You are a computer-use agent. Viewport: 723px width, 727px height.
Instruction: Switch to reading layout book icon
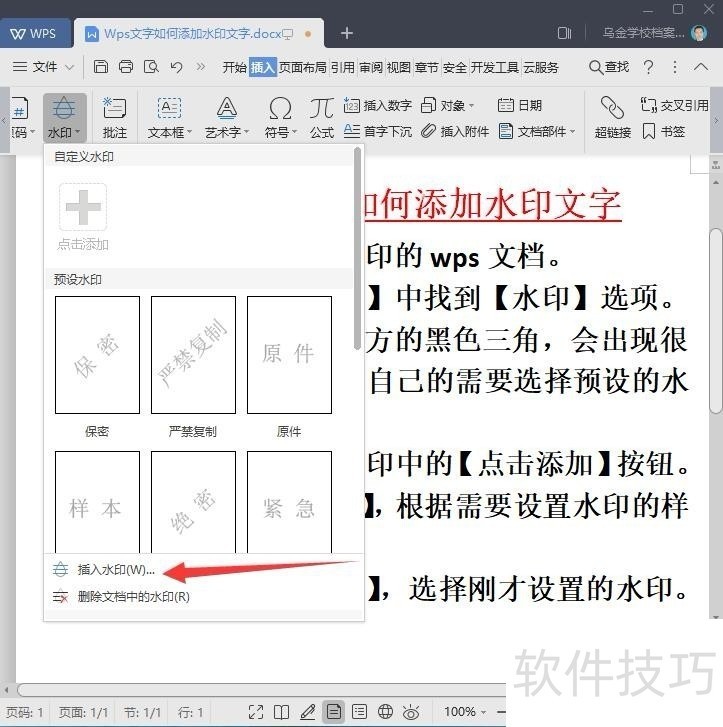[x=281, y=712]
